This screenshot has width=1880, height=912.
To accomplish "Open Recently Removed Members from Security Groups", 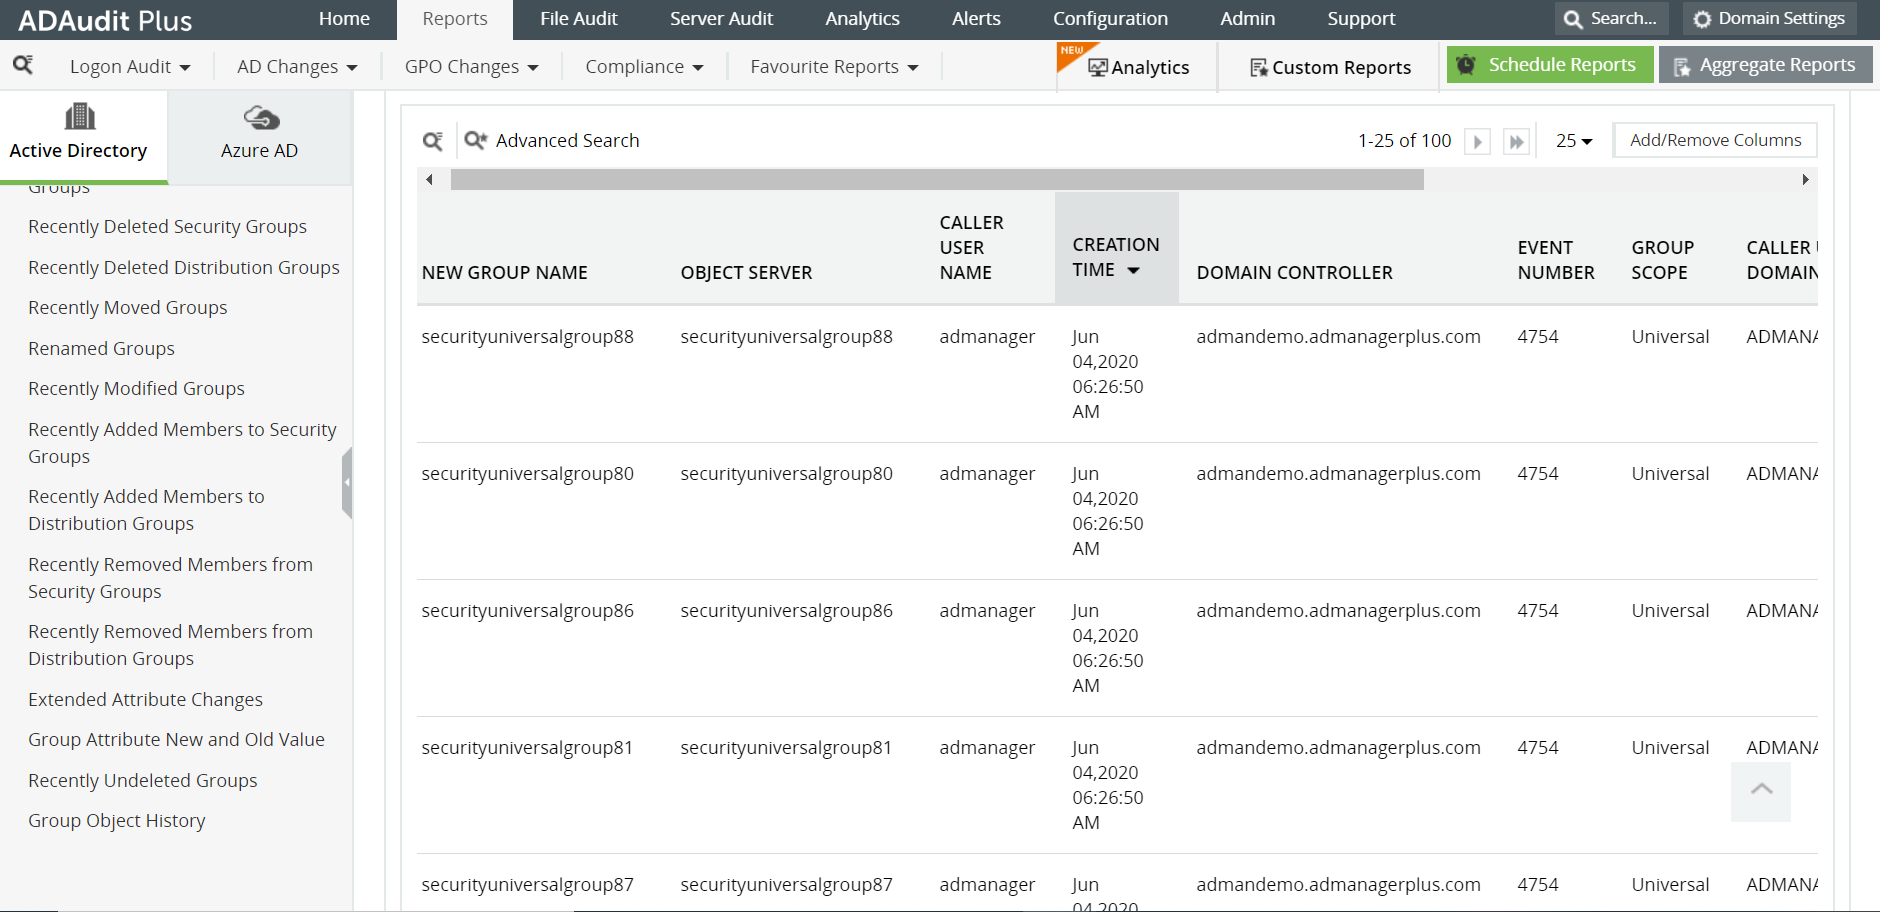I will tap(170, 578).
